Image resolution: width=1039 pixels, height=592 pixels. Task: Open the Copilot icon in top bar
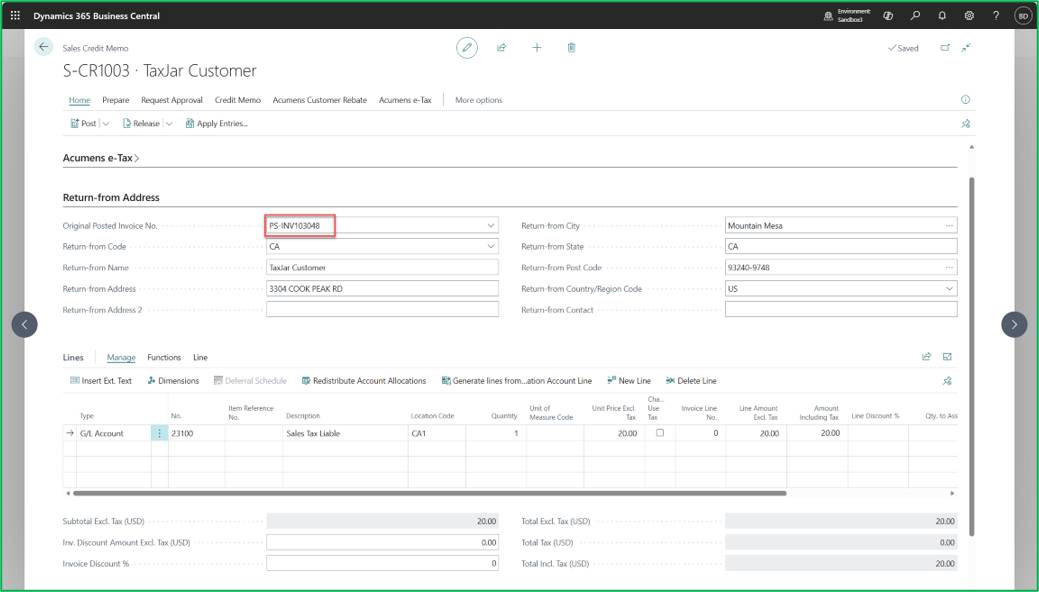pyautogui.click(x=888, y=15)
